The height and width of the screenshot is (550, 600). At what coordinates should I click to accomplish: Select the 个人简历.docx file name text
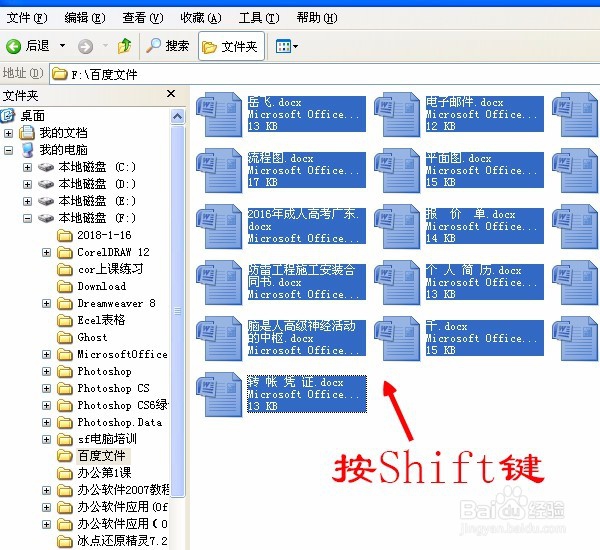pyautogui.click(x=474, y=270)
